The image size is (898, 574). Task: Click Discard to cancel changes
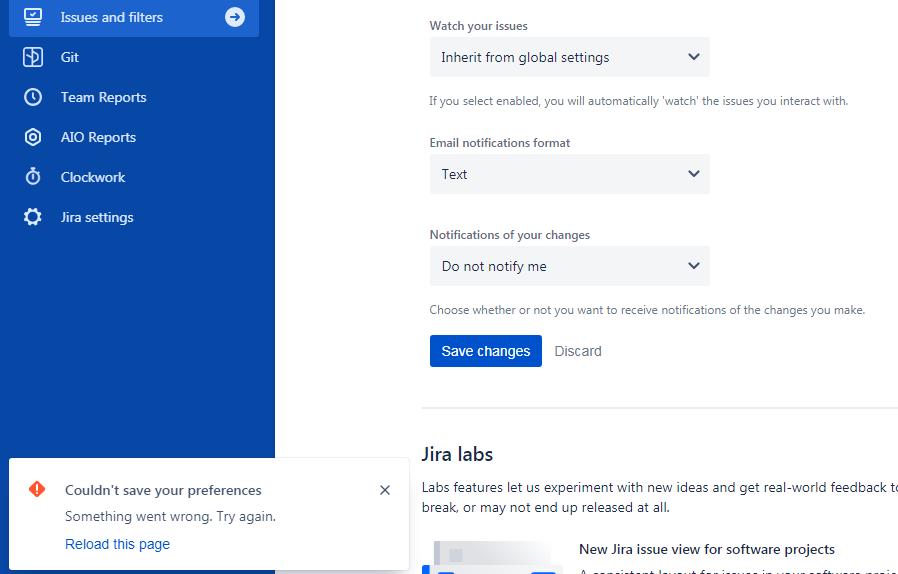578,351
